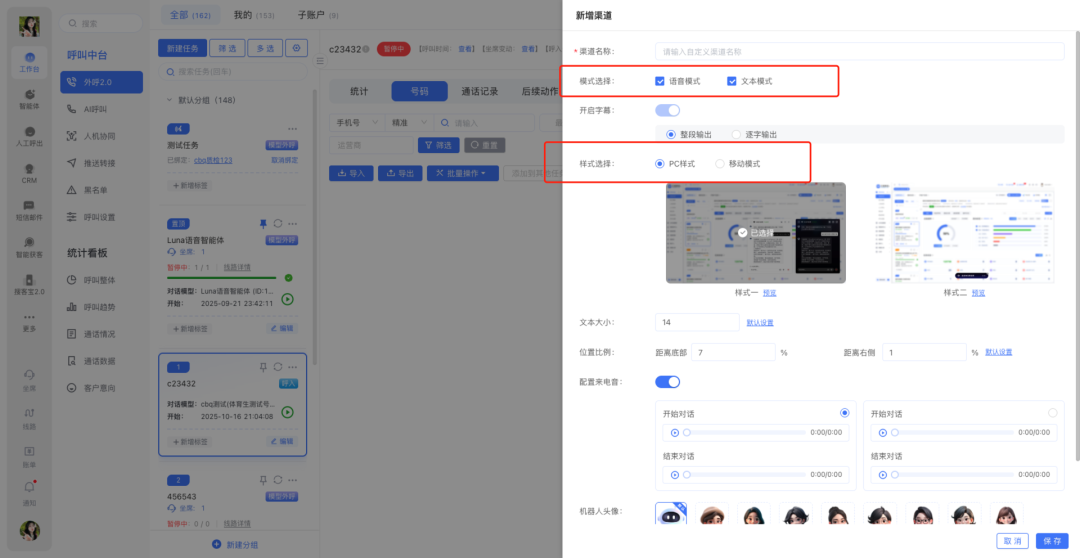This screenshot has height=558, width=1080.
Task: Click 默认设置 link next to 文本大小
Action: tap(760, 322)
